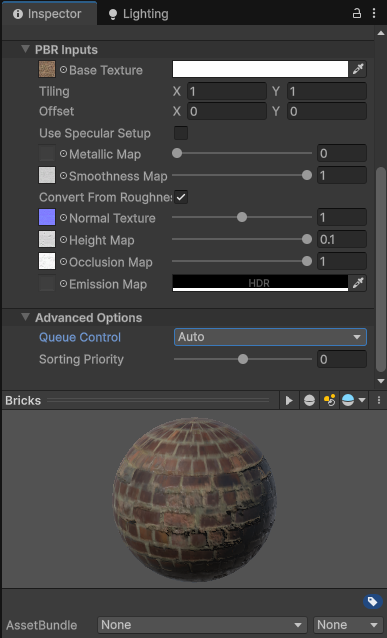Play the material preview animation
This screenshot has height=638, width=387.
(x=289, y=400)
